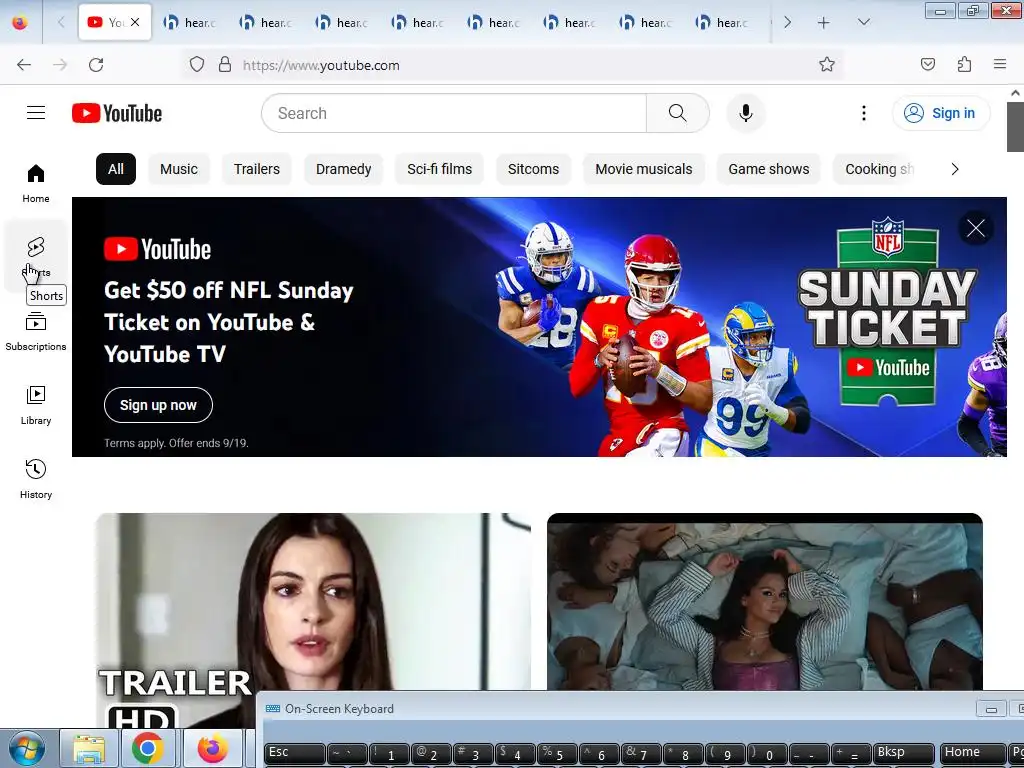The height and width of the screenshot is (768, 1024).
Task: Switch to the last visible hear.c tab
Action: [722, 23]
